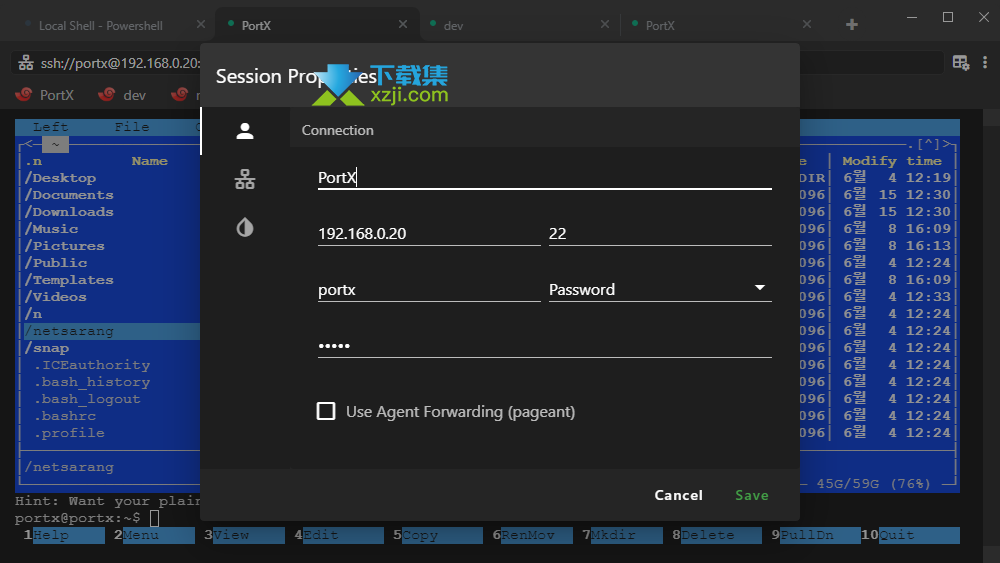Select /Desktop in the file panel
The width and height of the screenshot is (1000, 563).
(61, 178)
